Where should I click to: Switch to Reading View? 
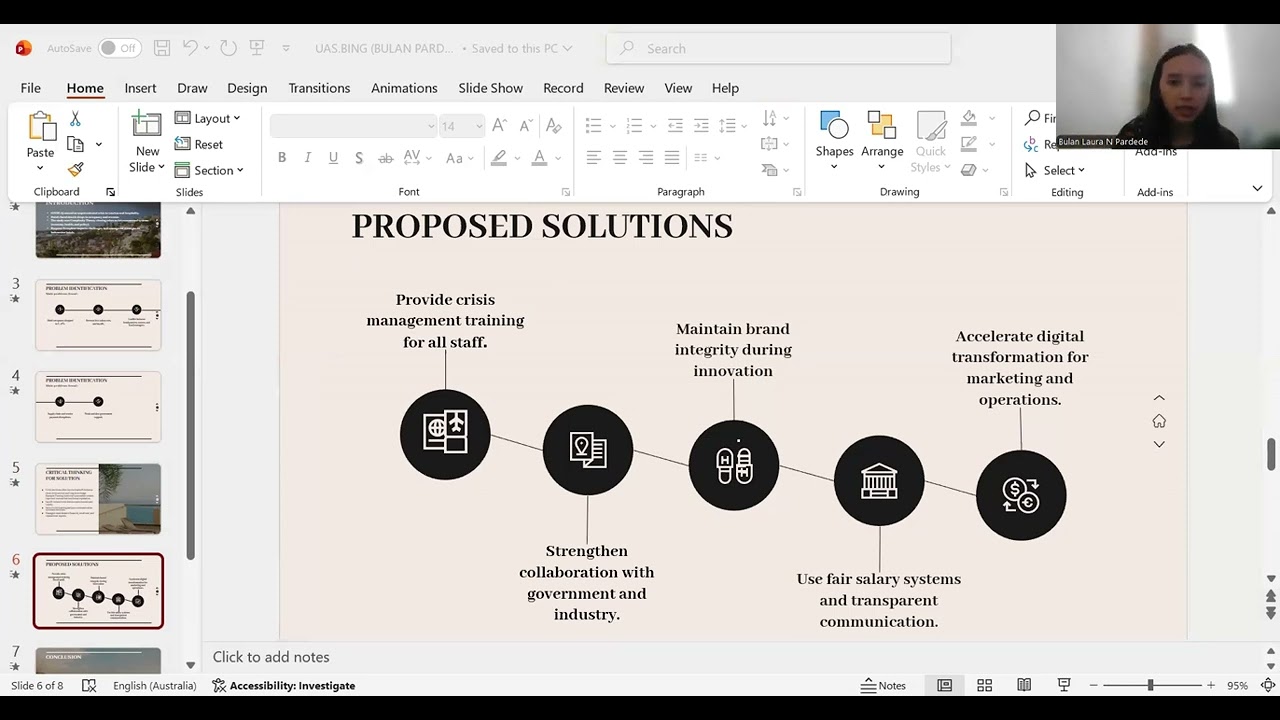[1024, 686]
